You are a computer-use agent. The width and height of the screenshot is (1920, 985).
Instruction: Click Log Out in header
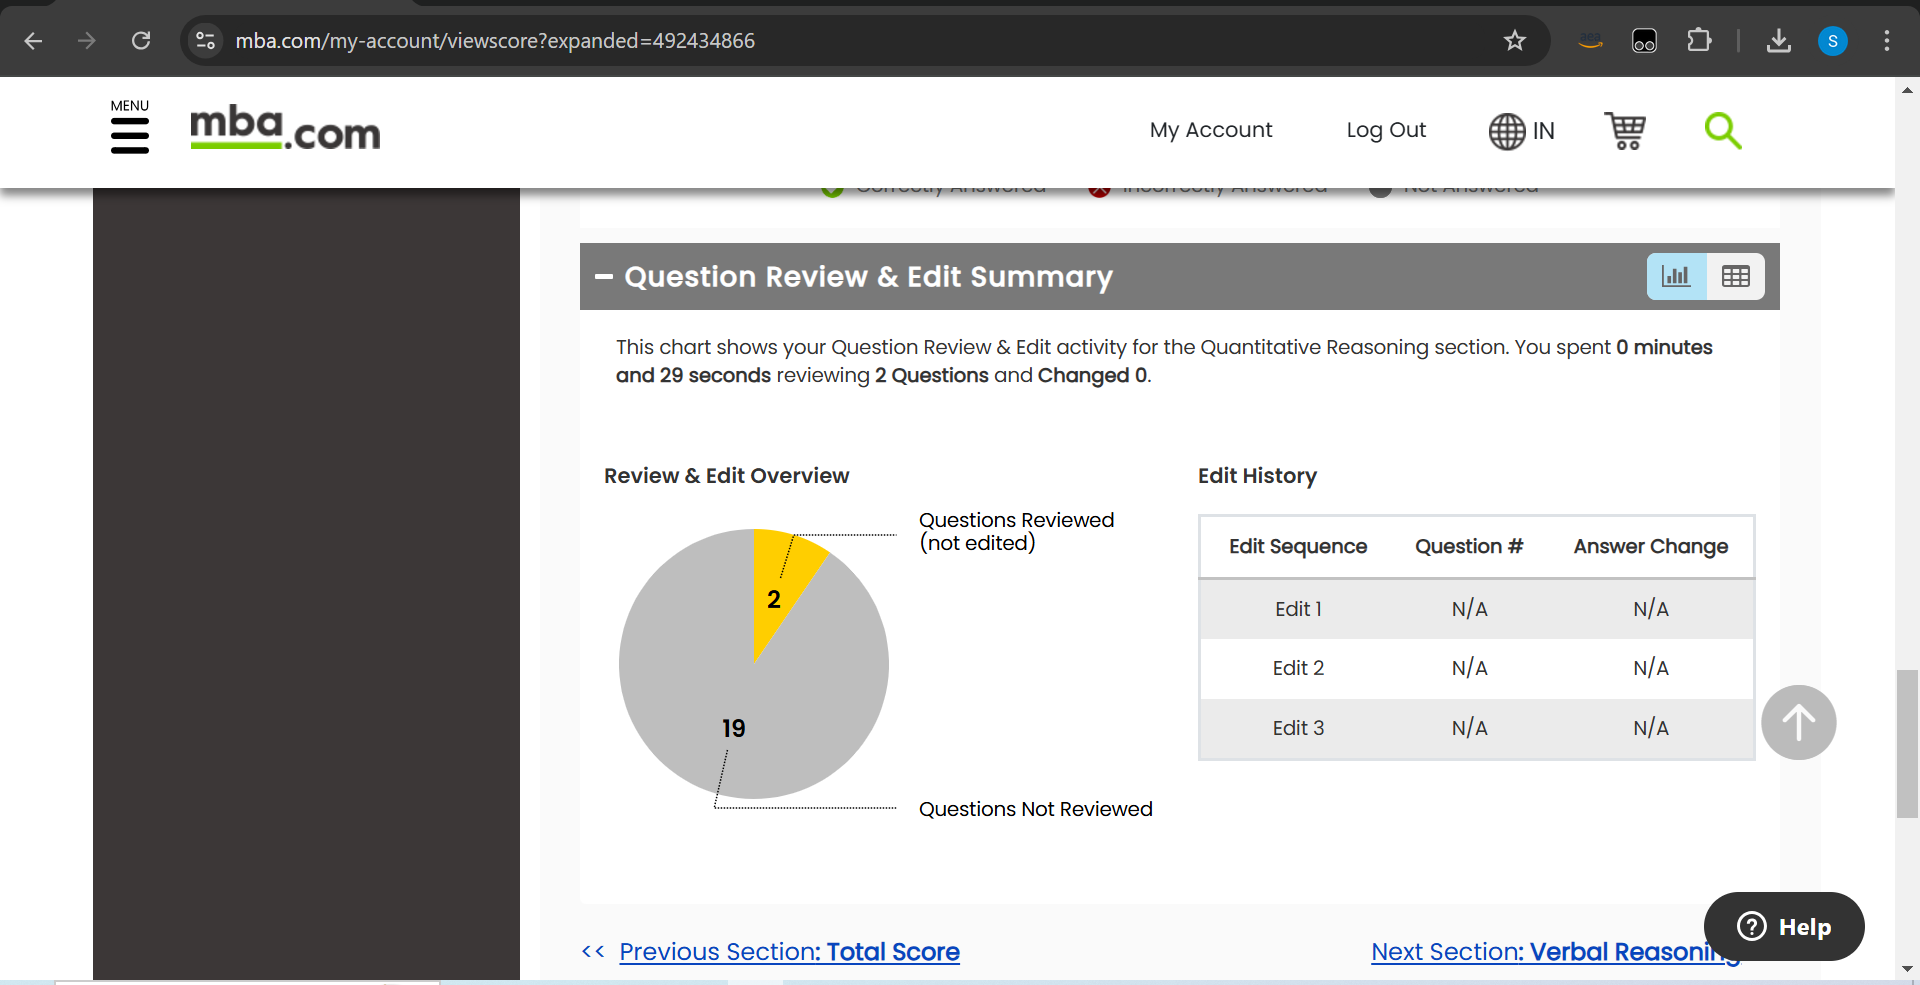[1385, 130]
